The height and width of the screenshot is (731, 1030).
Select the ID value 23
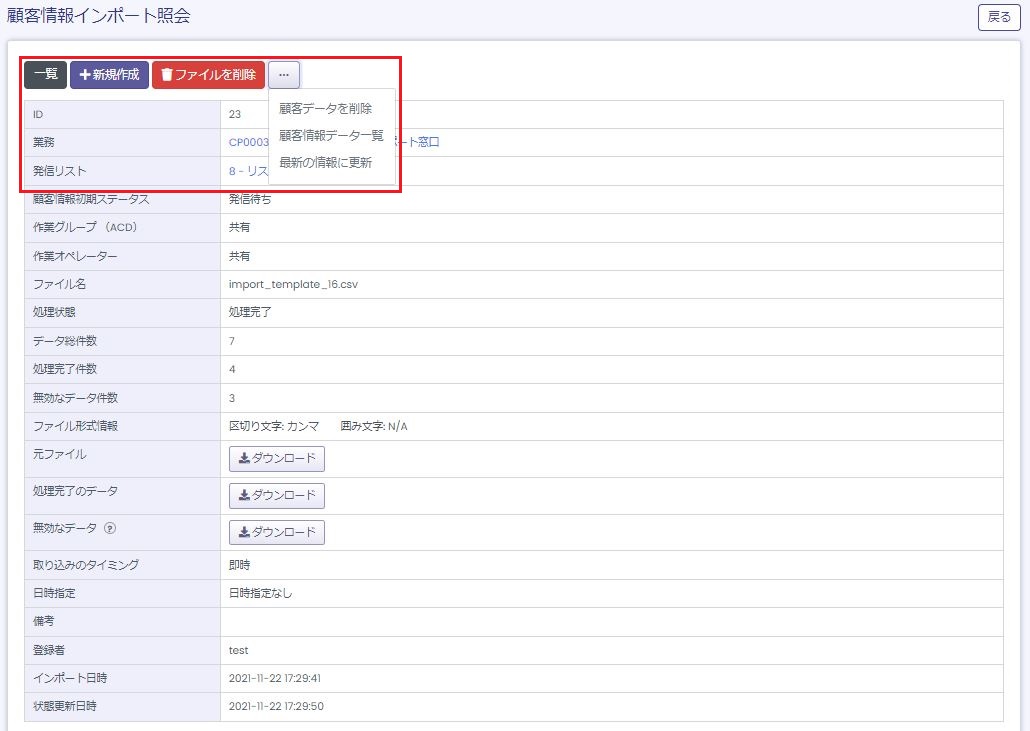point(235,114)
